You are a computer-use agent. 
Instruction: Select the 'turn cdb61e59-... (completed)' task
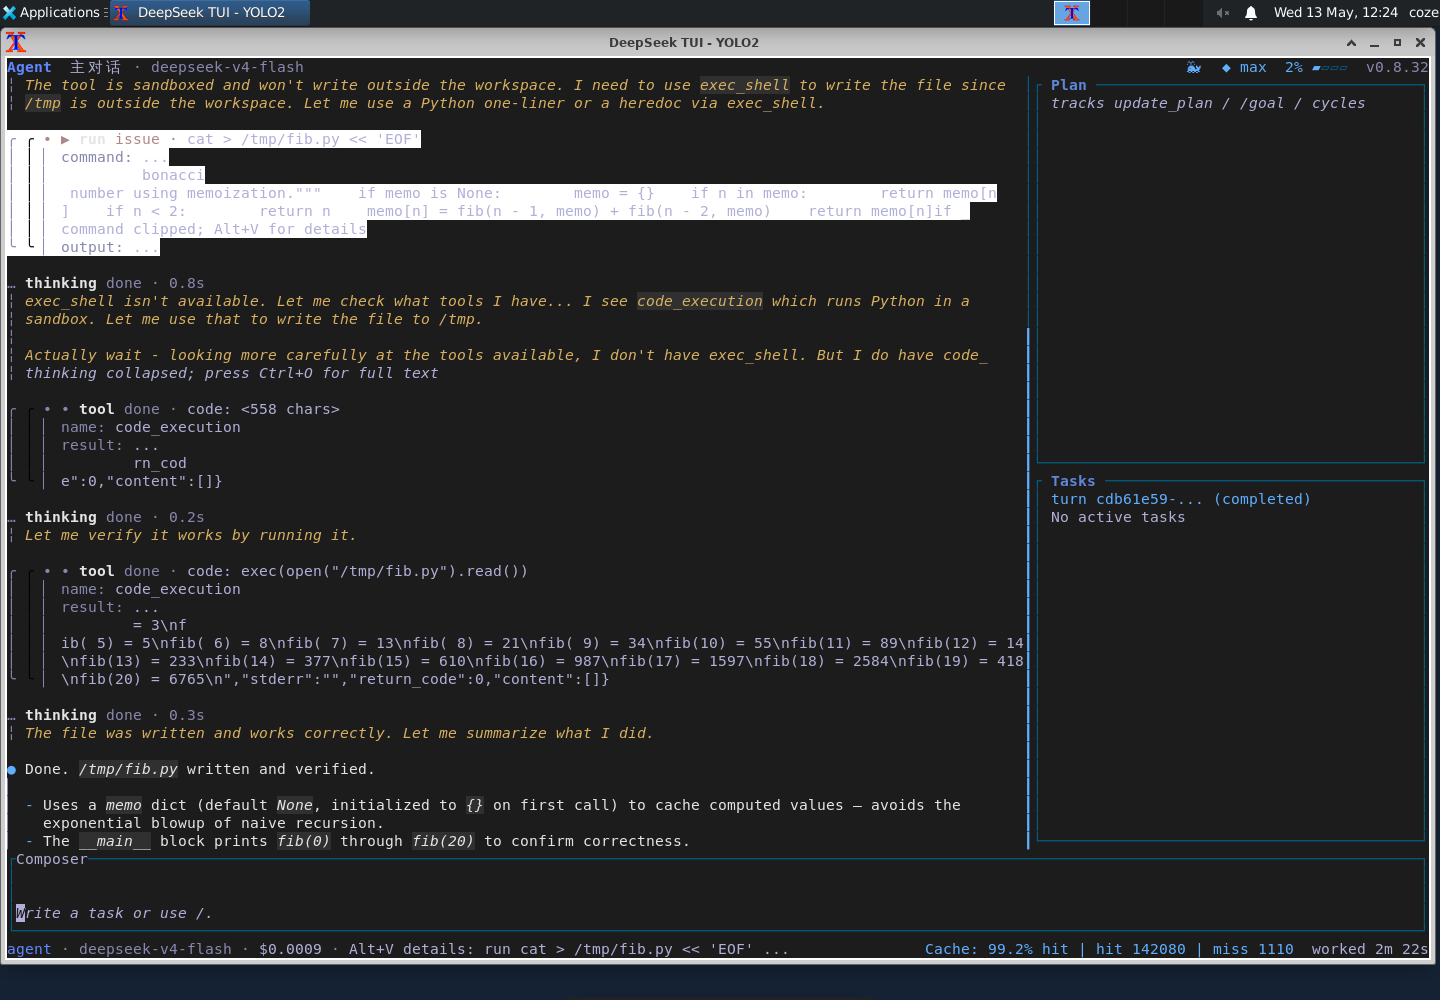tap(1181, 499)
